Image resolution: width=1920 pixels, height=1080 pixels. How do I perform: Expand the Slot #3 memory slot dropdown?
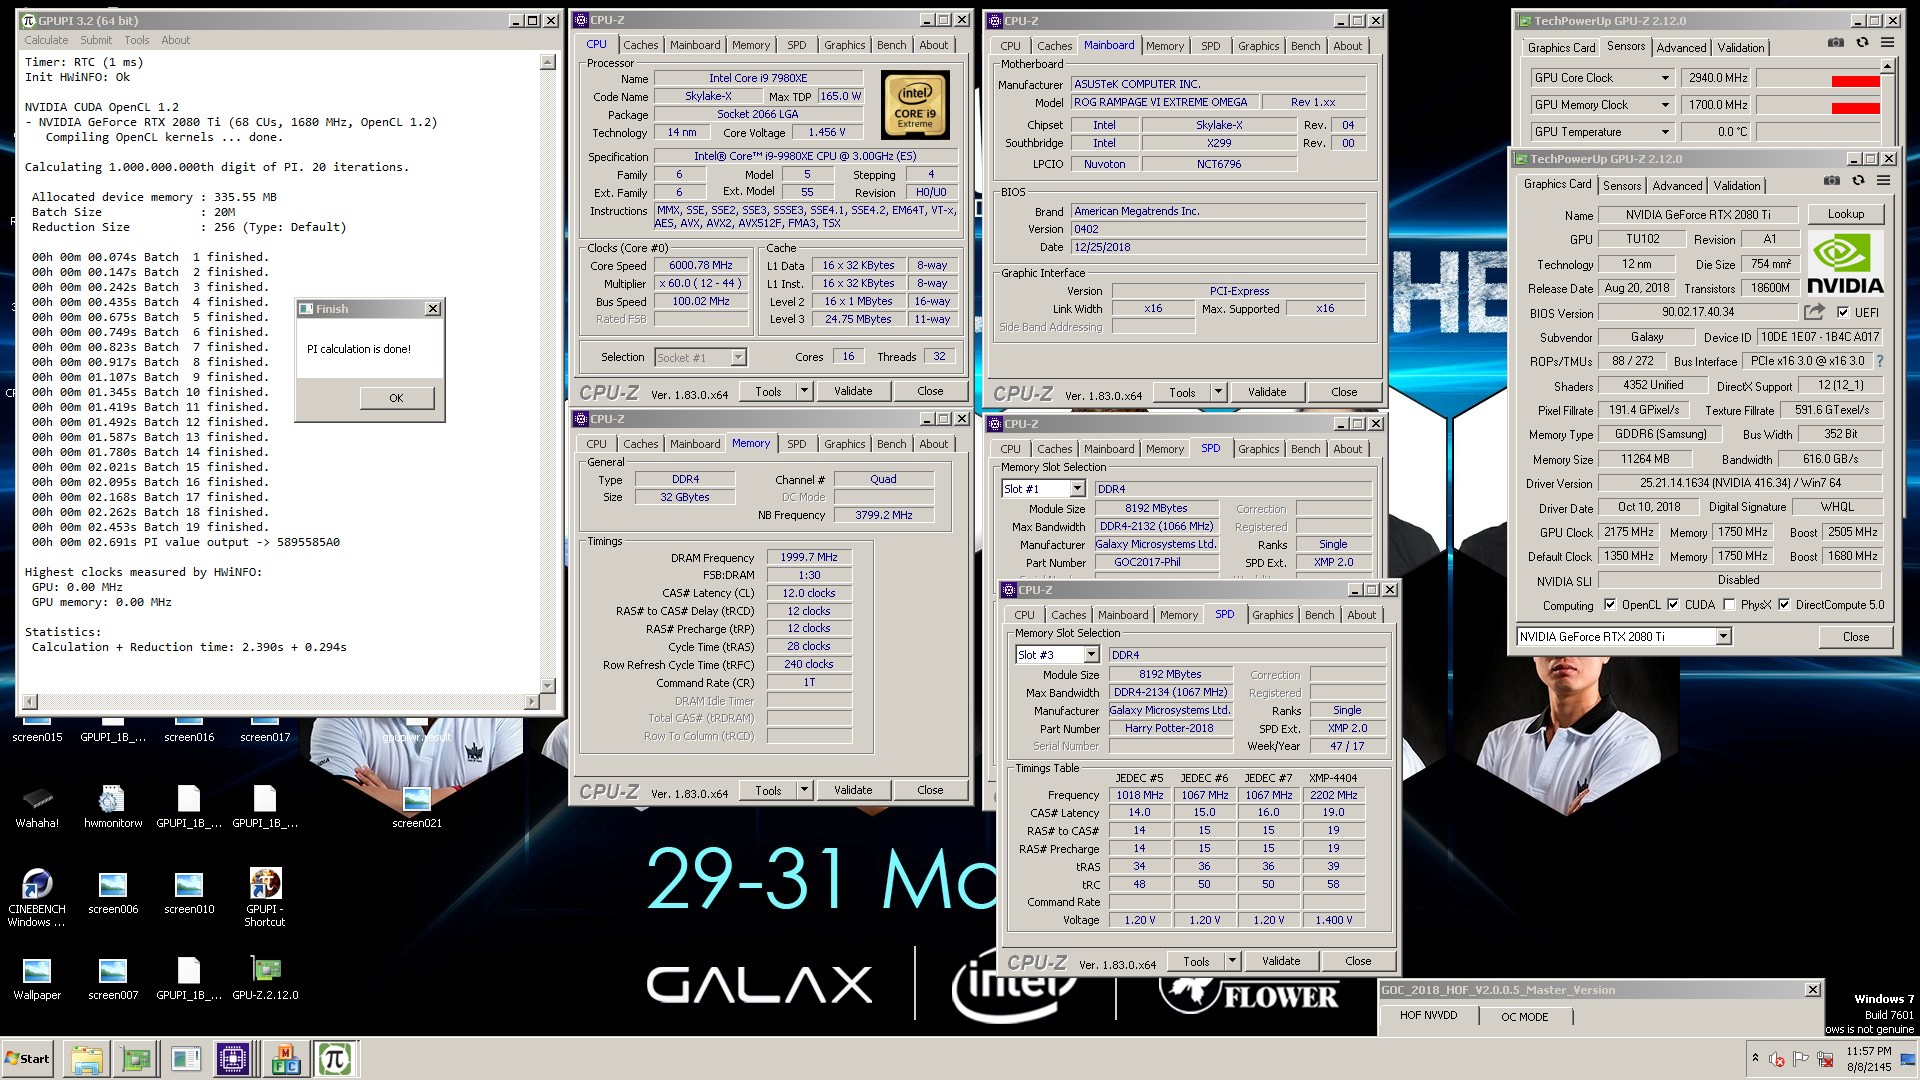[x=1091, y=655]
